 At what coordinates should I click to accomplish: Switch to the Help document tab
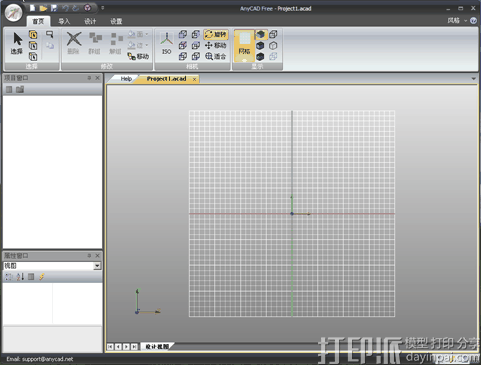point(126,79)
